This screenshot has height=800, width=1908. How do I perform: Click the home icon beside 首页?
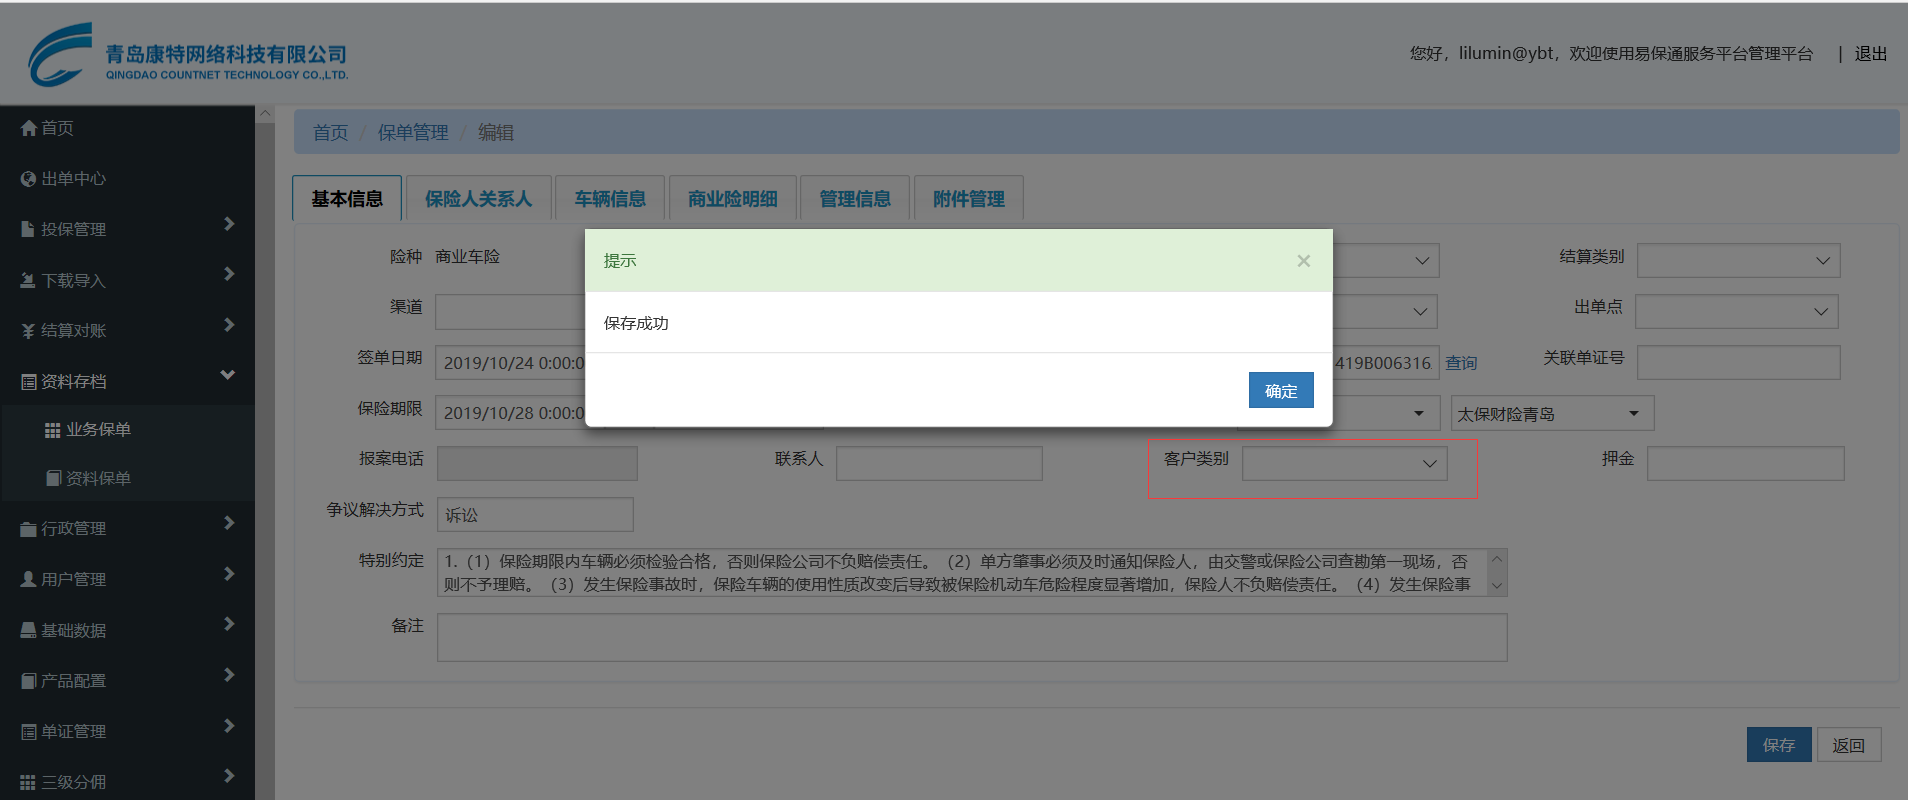pyautogui.click(x=29, y=128)
